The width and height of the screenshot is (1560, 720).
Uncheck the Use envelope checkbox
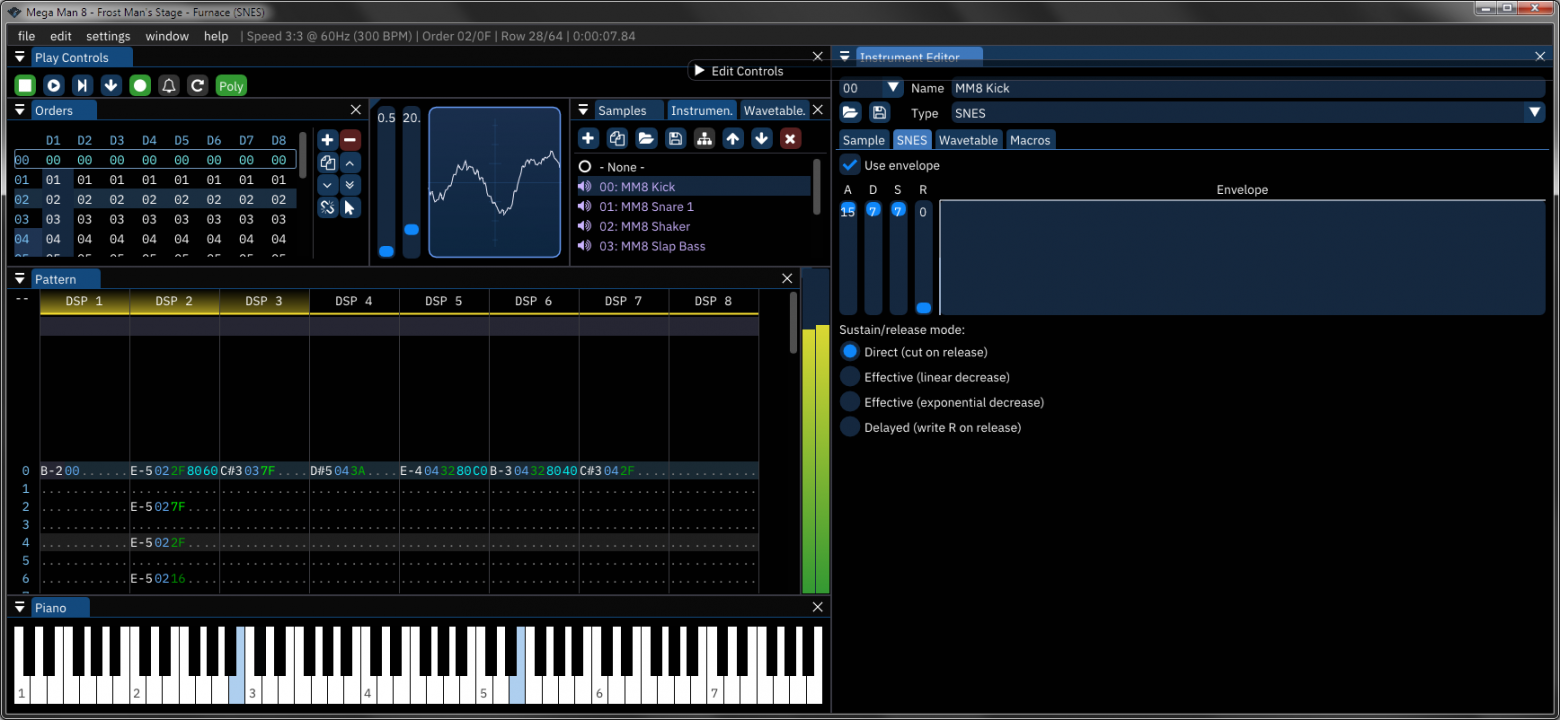pos(850,165)
